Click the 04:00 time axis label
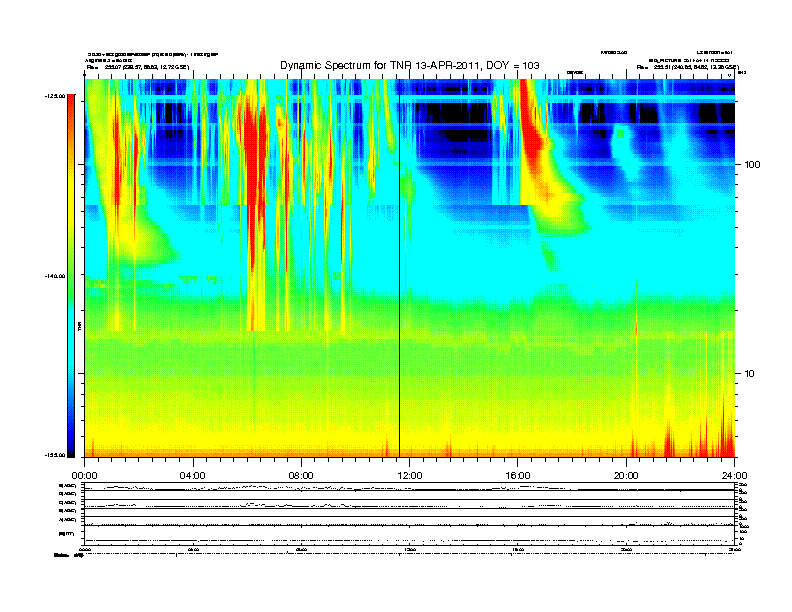792x612 pixels. coord(193,476)
